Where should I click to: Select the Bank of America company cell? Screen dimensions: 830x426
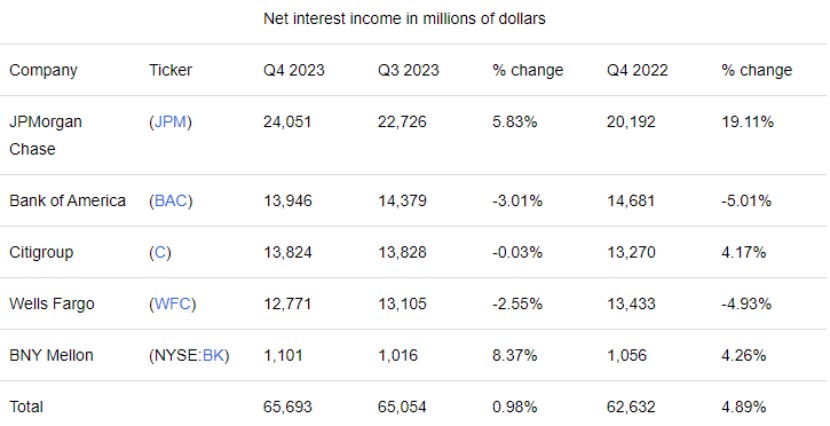pyautogui.click(x=67, y=201)
